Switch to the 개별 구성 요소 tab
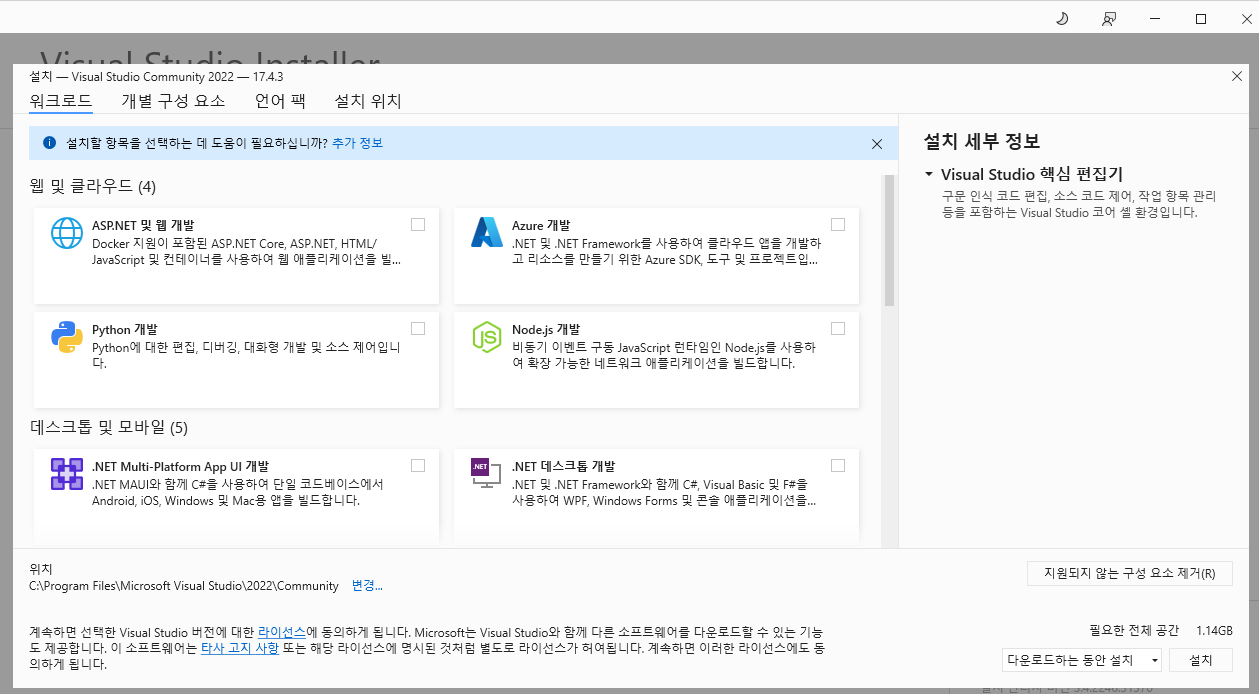Viewport: 1259px width, 694px height. point(173,101)
